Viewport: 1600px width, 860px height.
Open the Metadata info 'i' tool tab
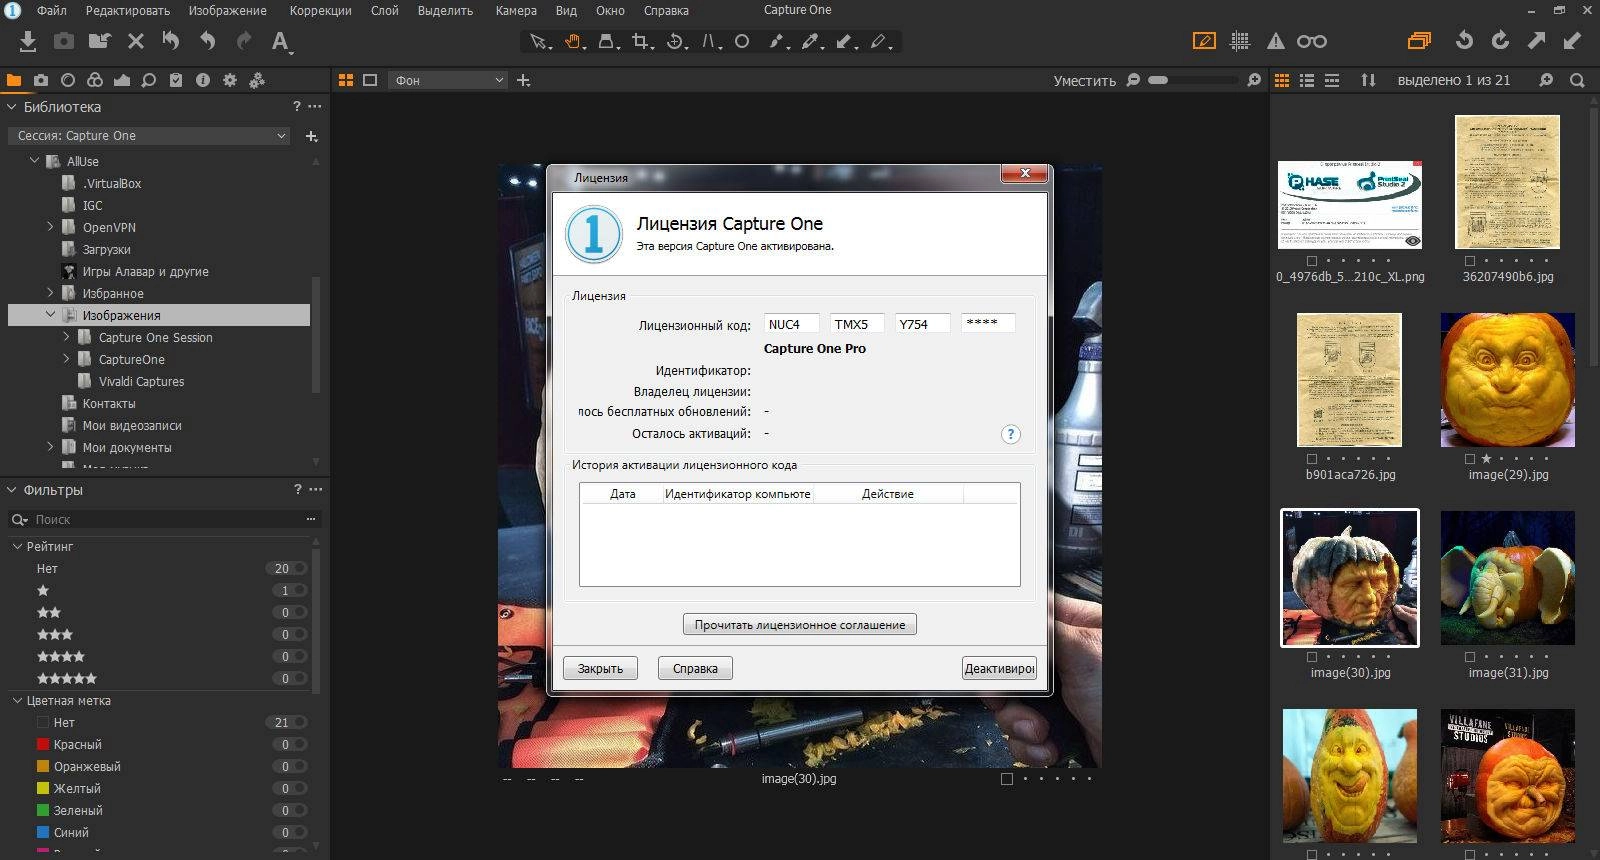pos(203,80)
